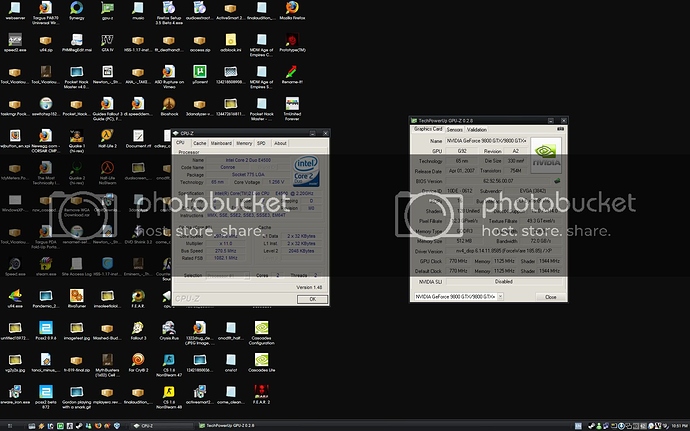Viewport: 690px width, 431px height.
Task: Open the Half-Life 2 desktop shortcut
Action: 107,138
